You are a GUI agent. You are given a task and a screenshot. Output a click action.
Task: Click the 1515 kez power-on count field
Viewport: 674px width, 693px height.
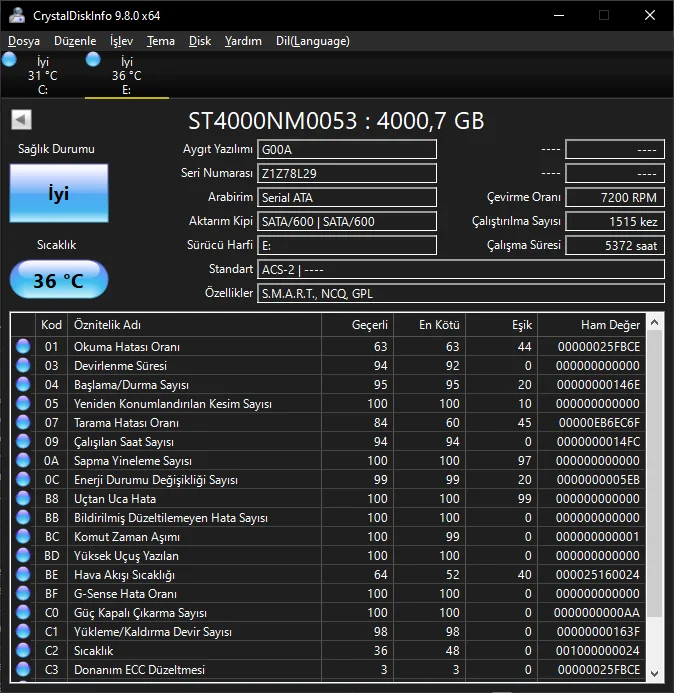tap(615, 221)
